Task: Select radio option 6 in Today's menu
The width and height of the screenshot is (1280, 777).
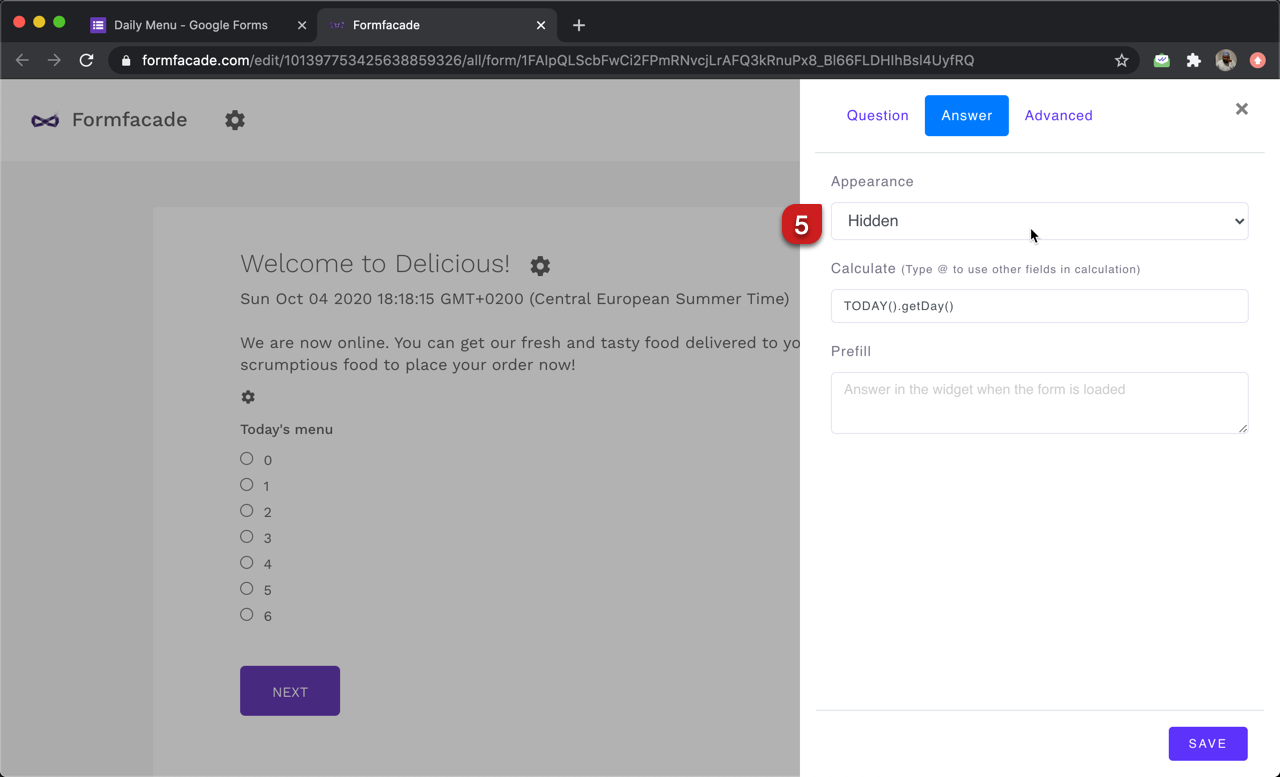Action: pyautogui.click(x=246, y=614)
